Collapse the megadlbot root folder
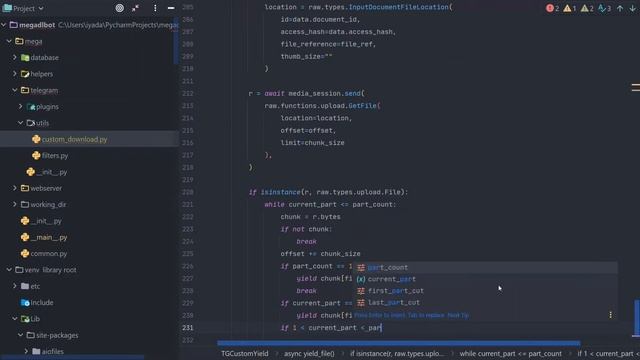This screenshot has height=360, width=640. tap(4, 25)
